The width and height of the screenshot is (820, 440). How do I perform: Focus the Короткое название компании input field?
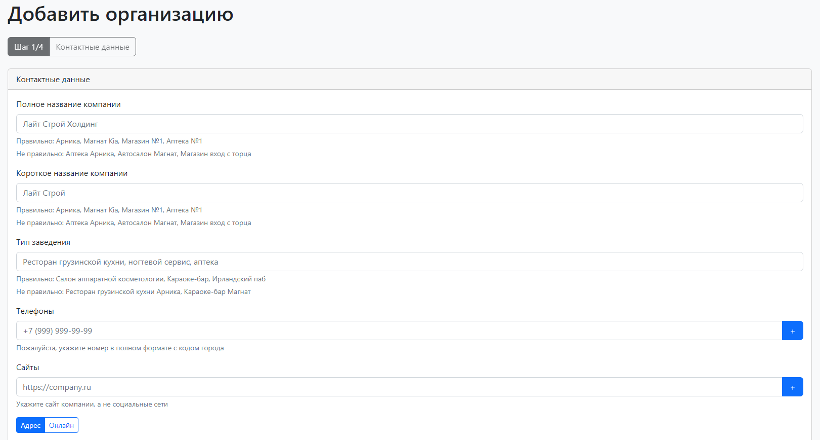coord(409,193)
